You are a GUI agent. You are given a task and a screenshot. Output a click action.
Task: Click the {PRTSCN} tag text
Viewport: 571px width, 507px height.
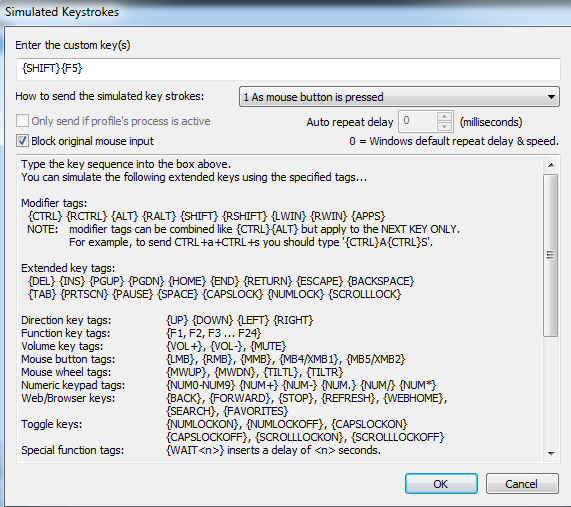[84, 294]
